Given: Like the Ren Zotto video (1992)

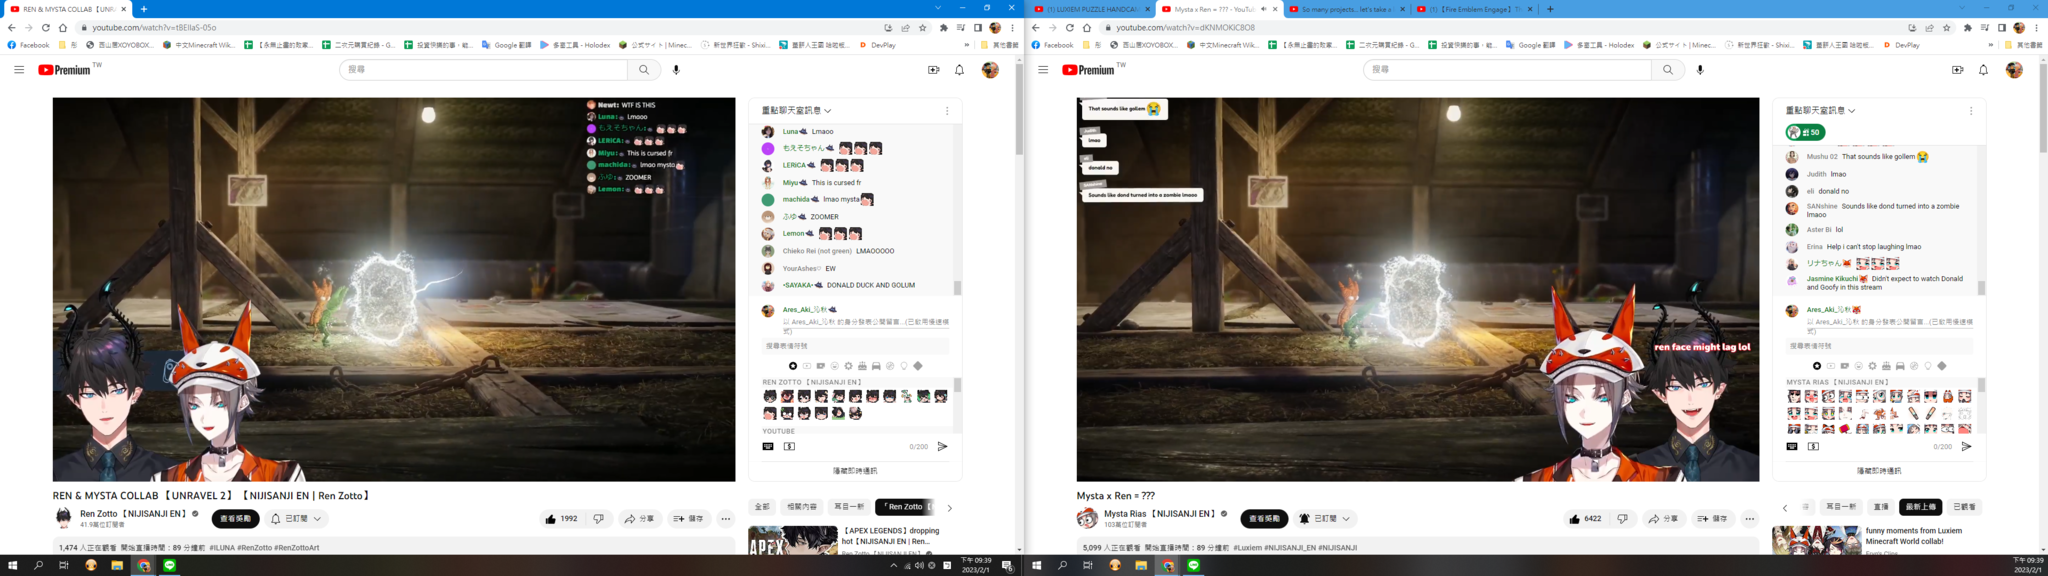Looking at the screenshot, I should pyautogui.click(x=561, y=519).
